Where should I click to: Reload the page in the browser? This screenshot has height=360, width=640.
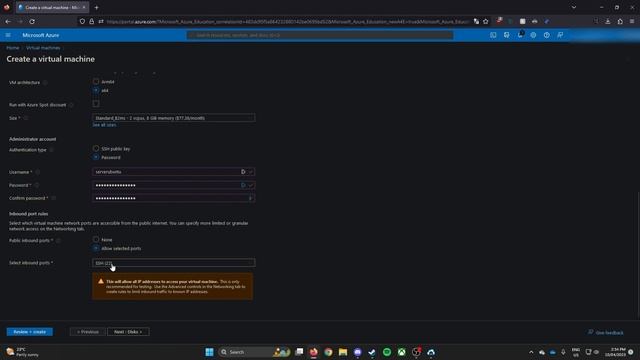click(32, 21)
